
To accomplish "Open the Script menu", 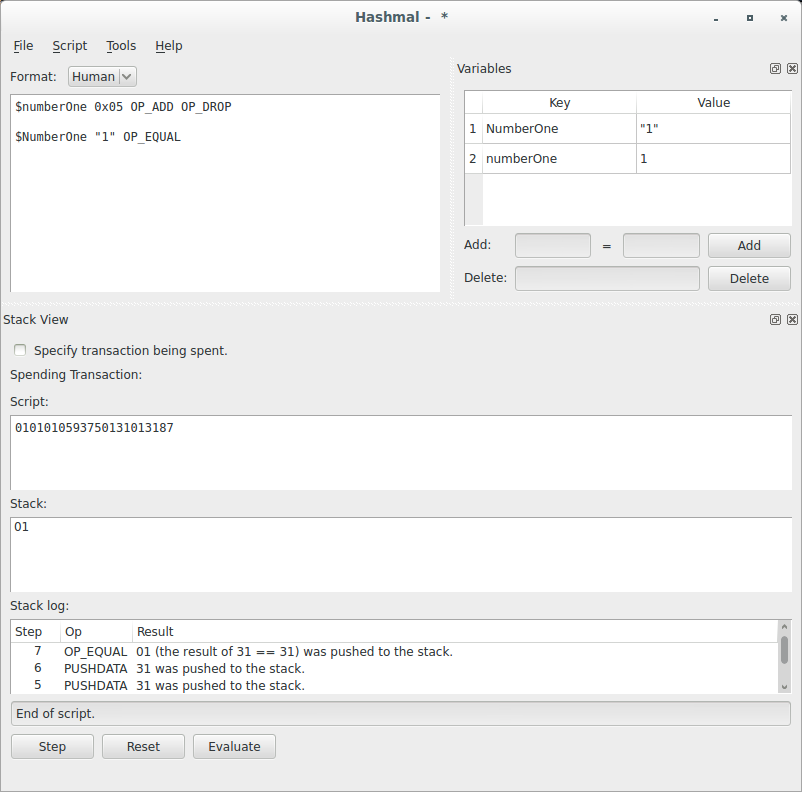I will [x=69, y=46].
